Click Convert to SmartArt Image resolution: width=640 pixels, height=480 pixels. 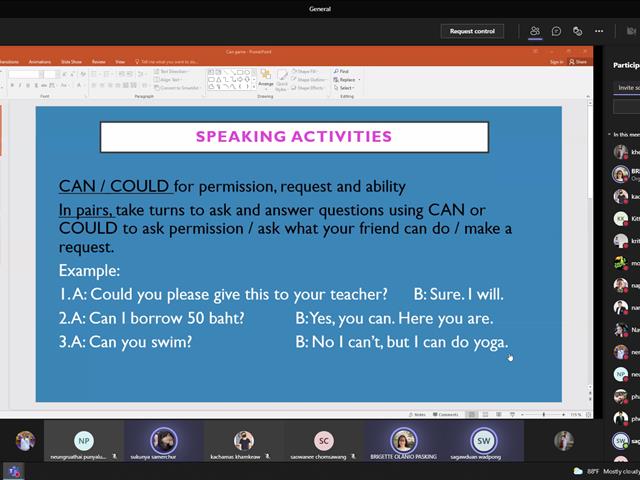[x=177, y=88]
